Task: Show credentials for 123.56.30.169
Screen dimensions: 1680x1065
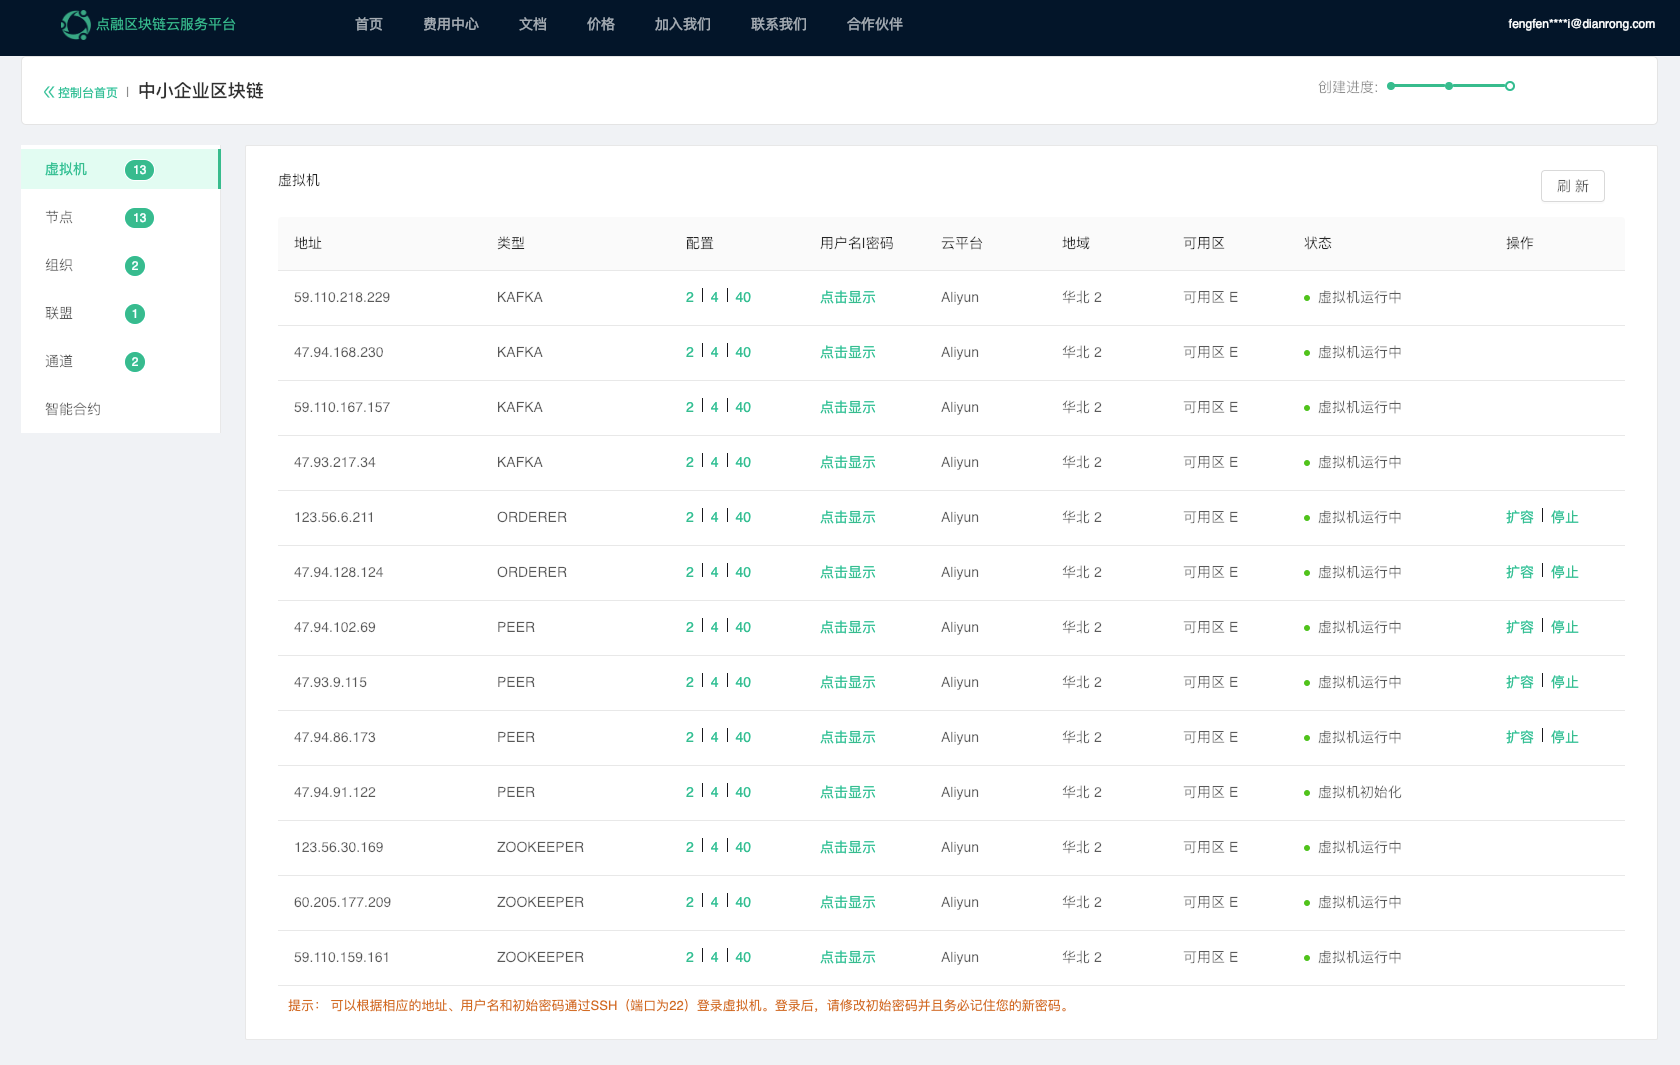Action: (848, 847)
